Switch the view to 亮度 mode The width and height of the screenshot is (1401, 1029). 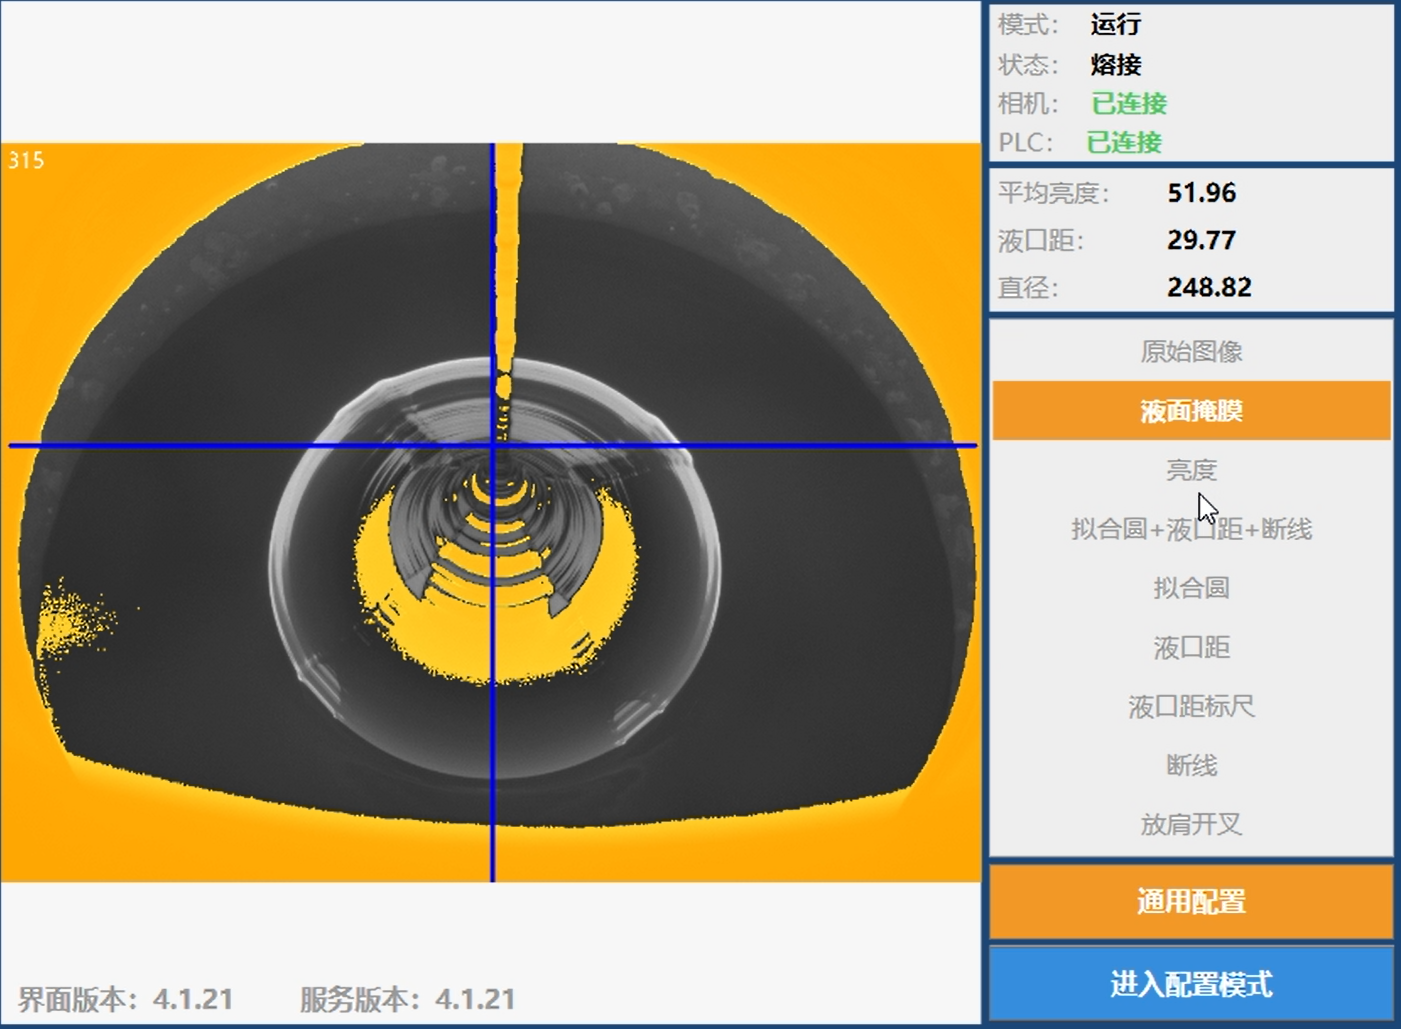[1190, 470]
